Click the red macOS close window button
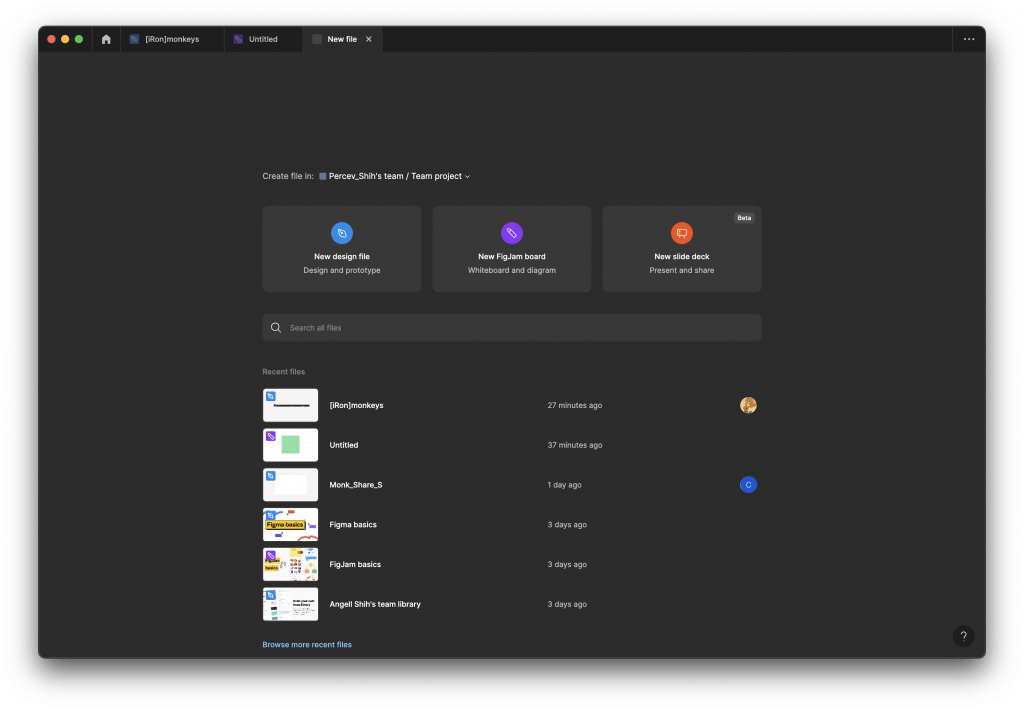The width and height of the screenshot is (1024, 709). pyautogui.click(x=51, y=39)
